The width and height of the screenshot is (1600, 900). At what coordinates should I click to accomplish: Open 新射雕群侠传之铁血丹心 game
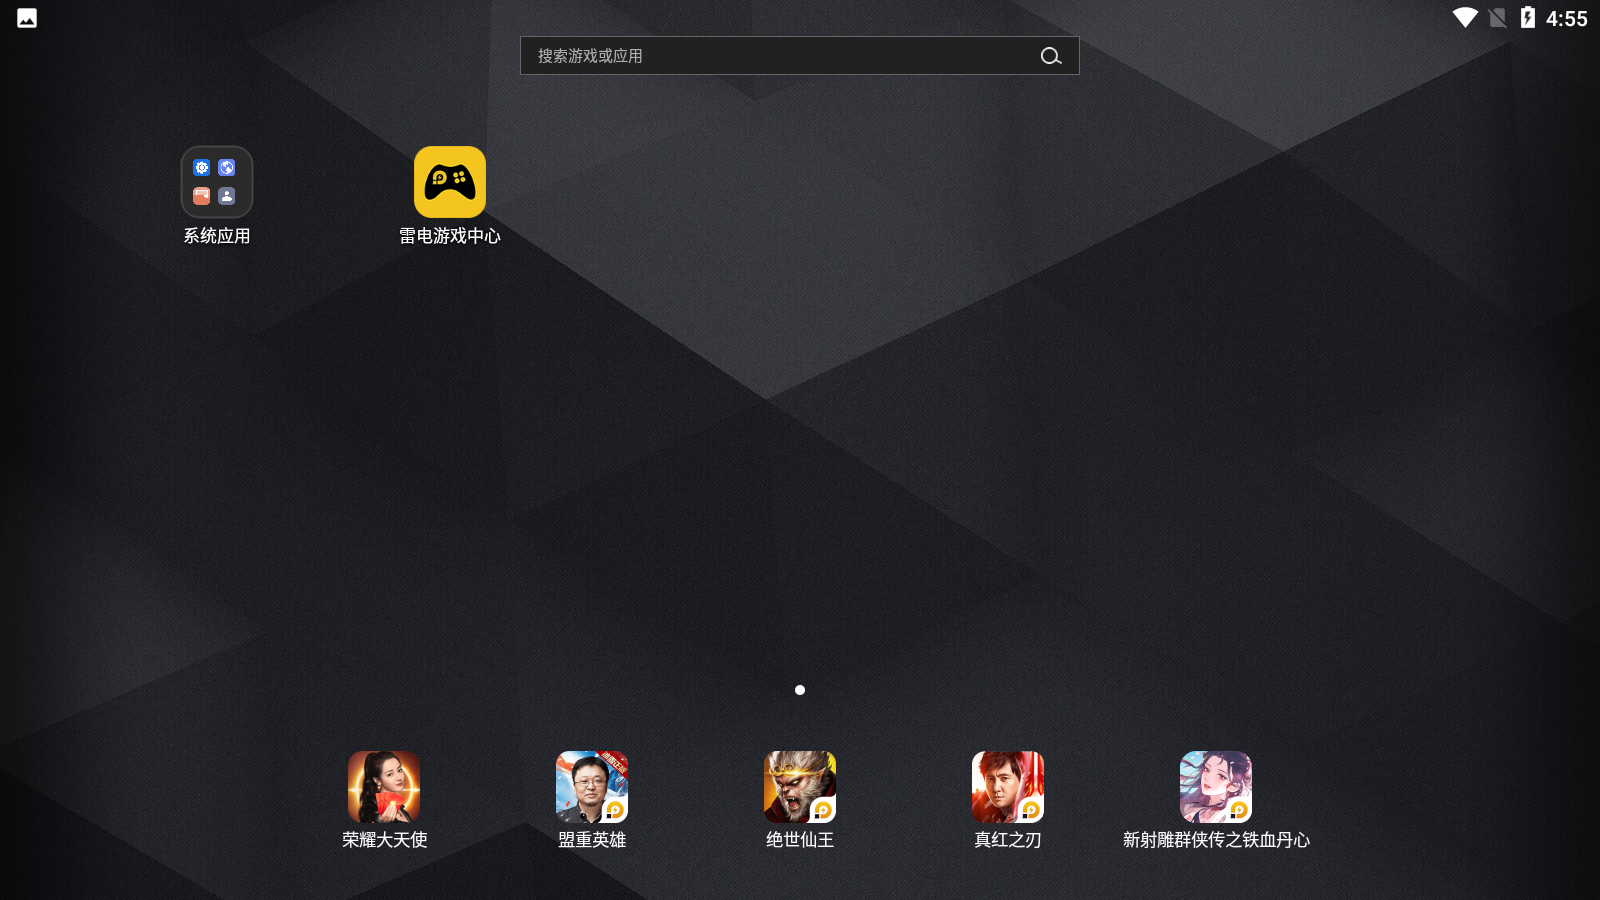[x=1216, y=787]
